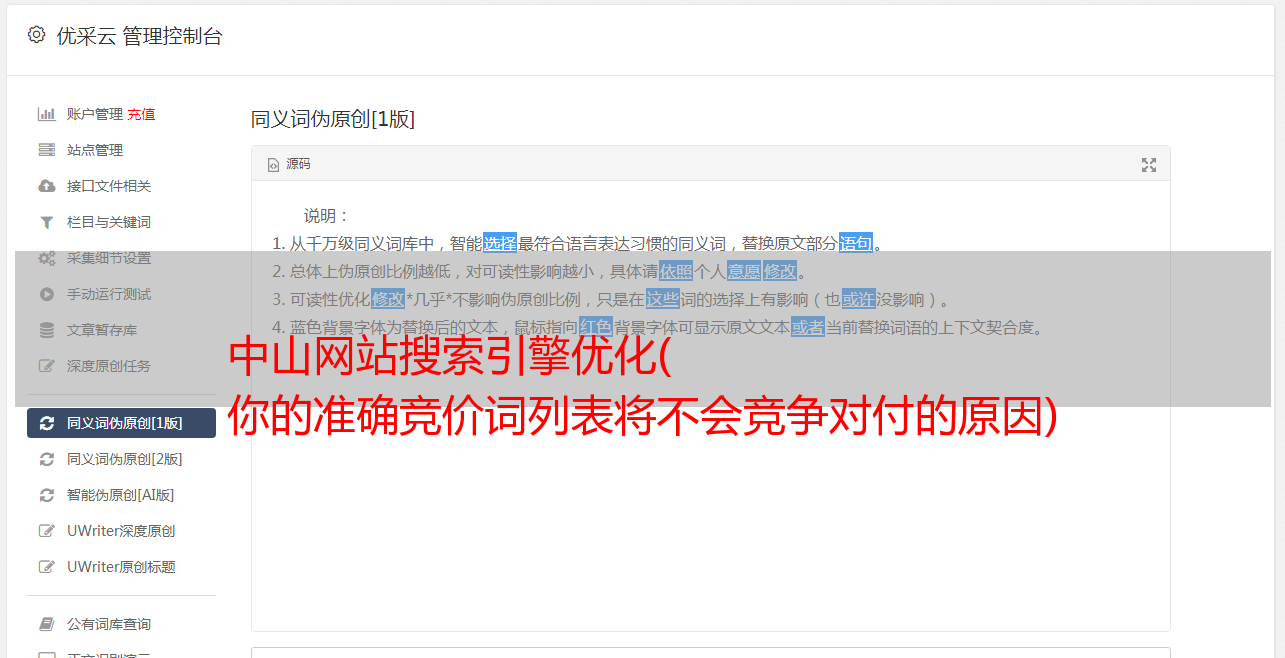Click the highlighted word 语句 in the description
The width and height of the screenshot is (1285, 658).
[x=856, y=243]
